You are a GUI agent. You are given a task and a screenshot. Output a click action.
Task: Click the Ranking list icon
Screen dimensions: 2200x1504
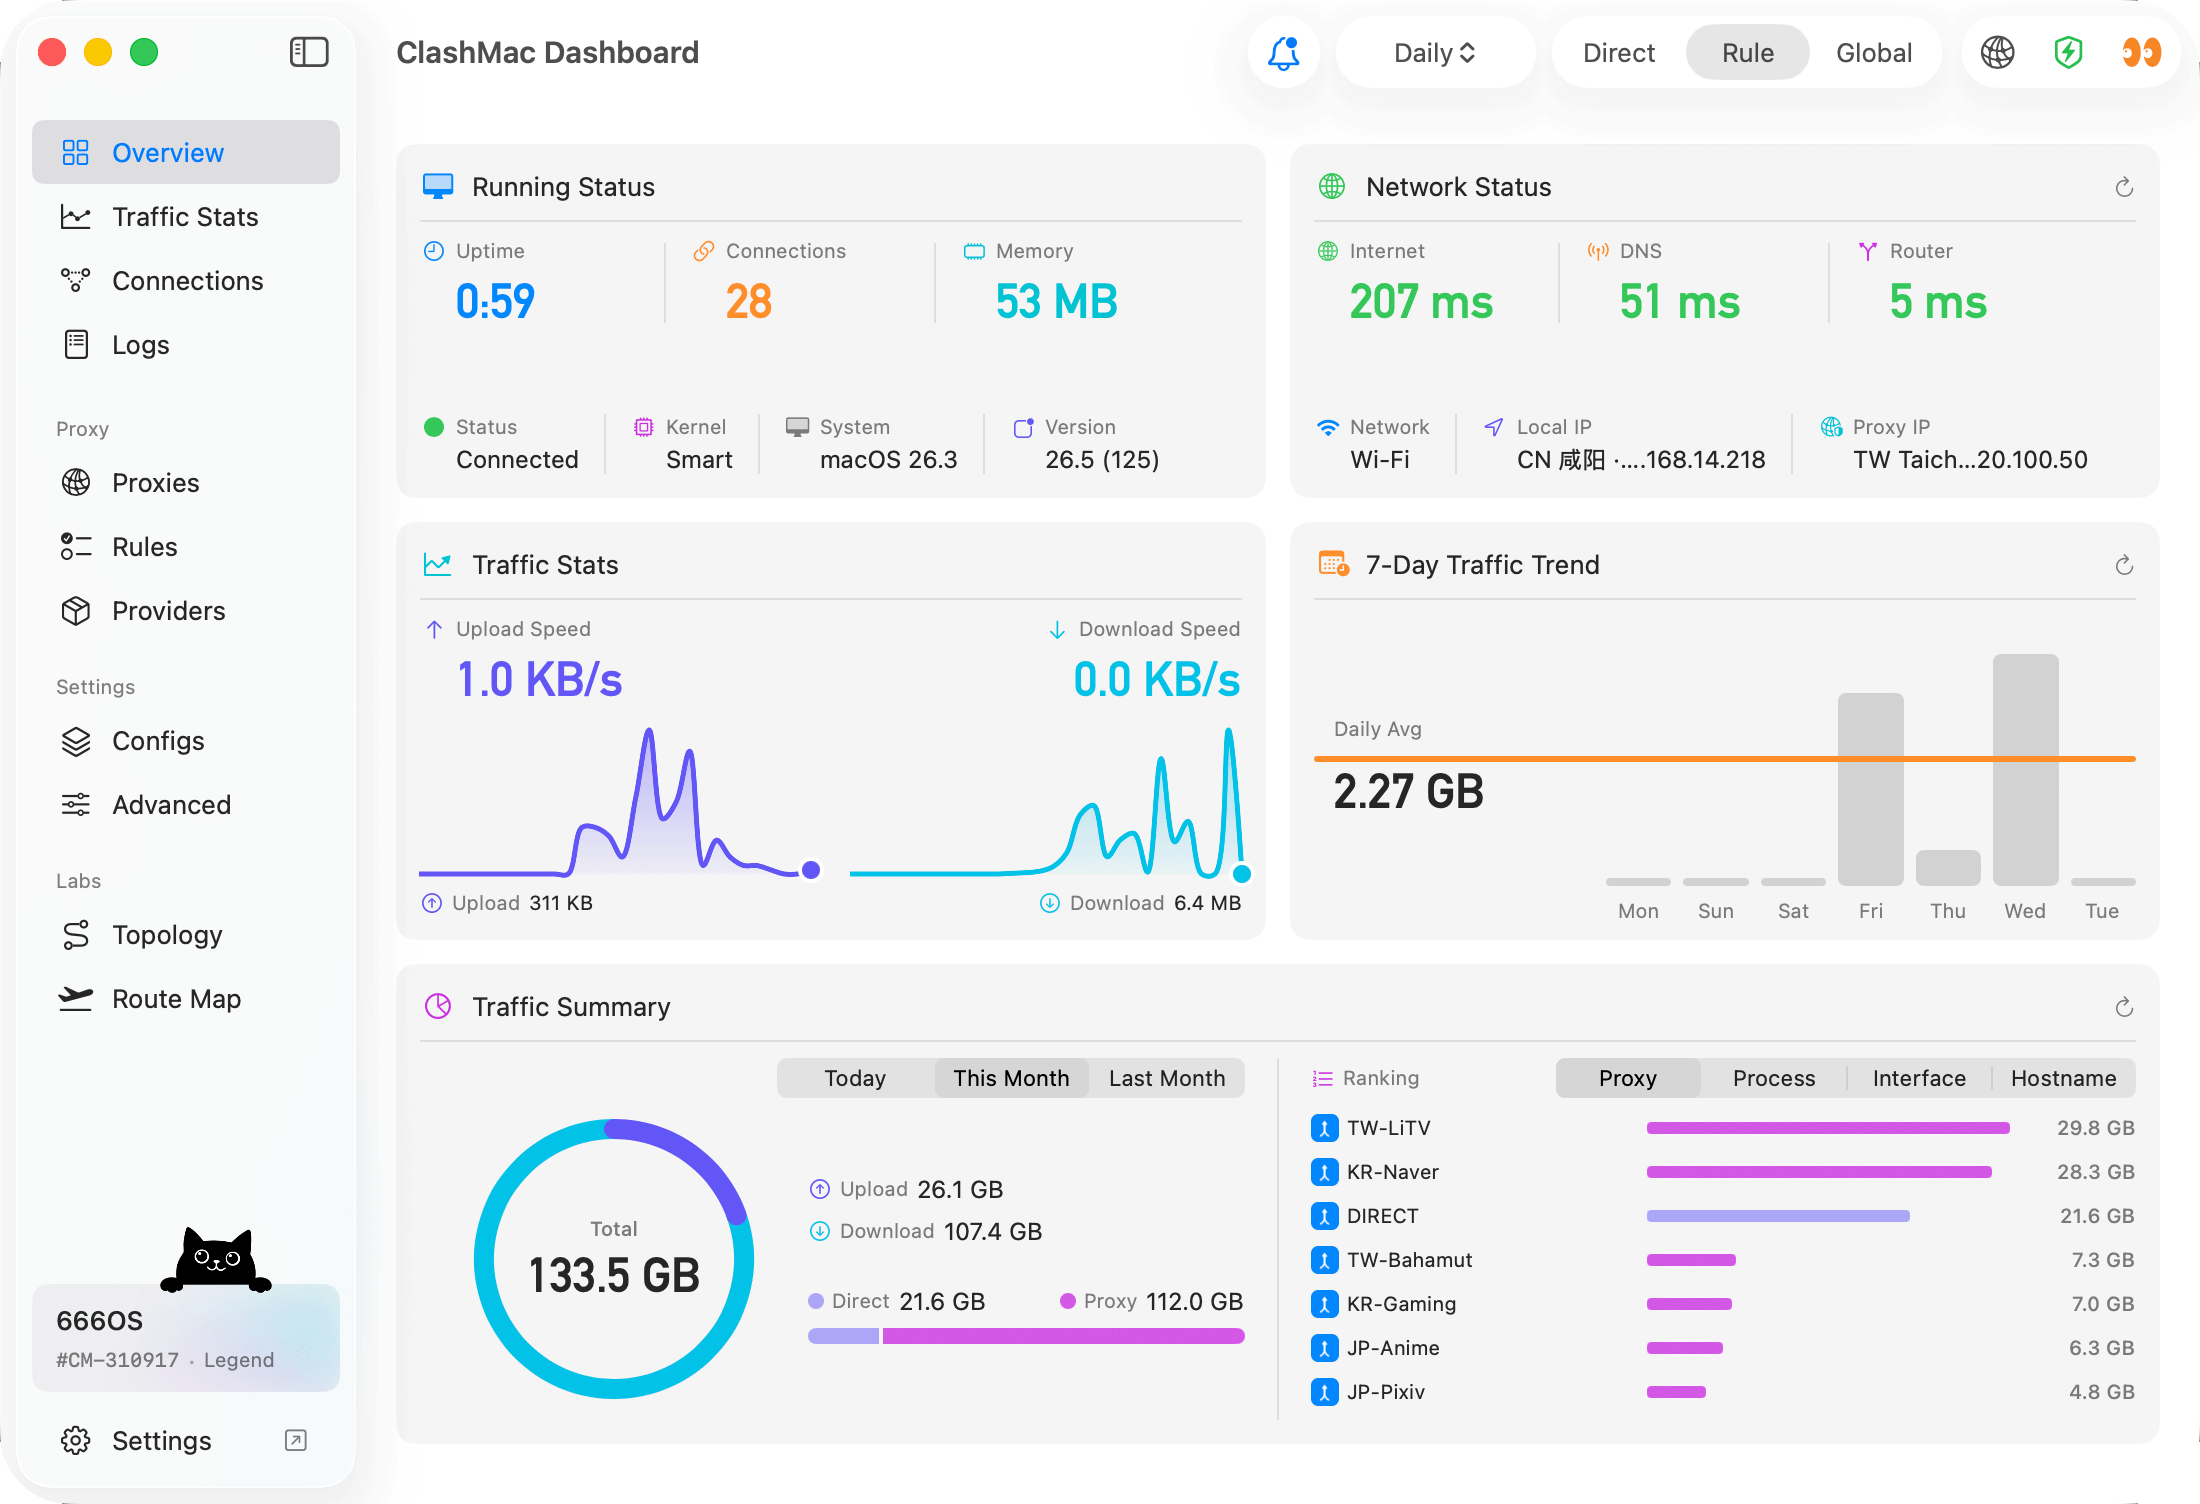(x=1323, y=1079)
